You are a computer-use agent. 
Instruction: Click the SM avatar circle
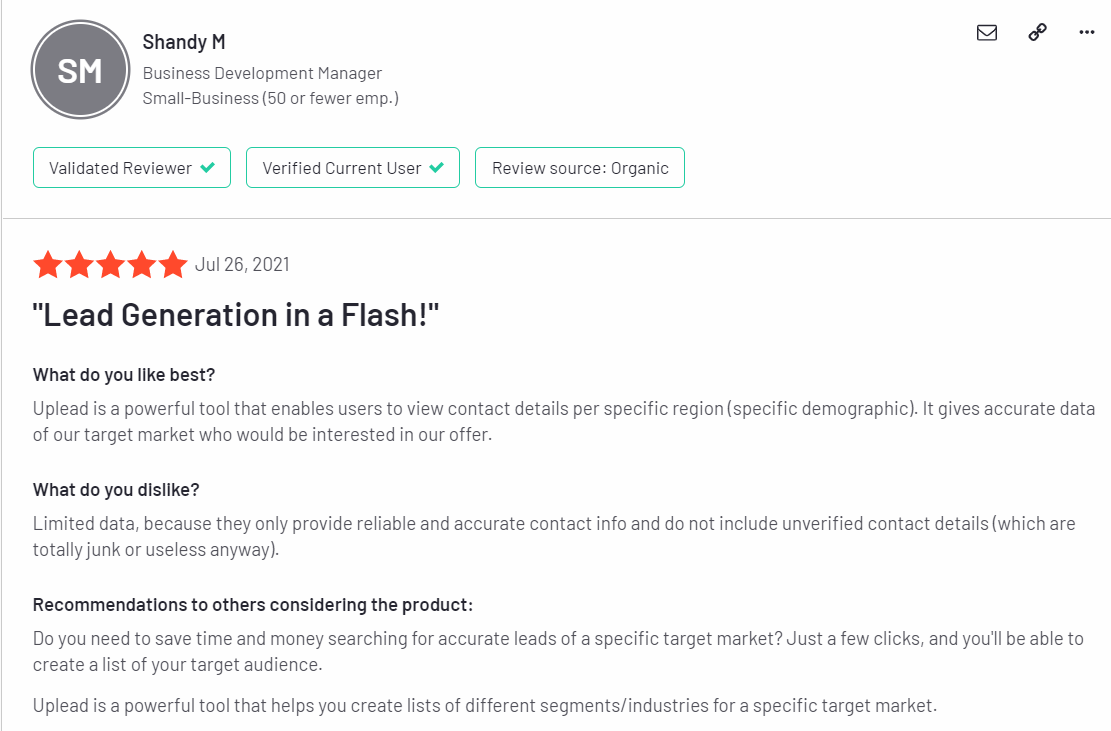tap(80, 69)
